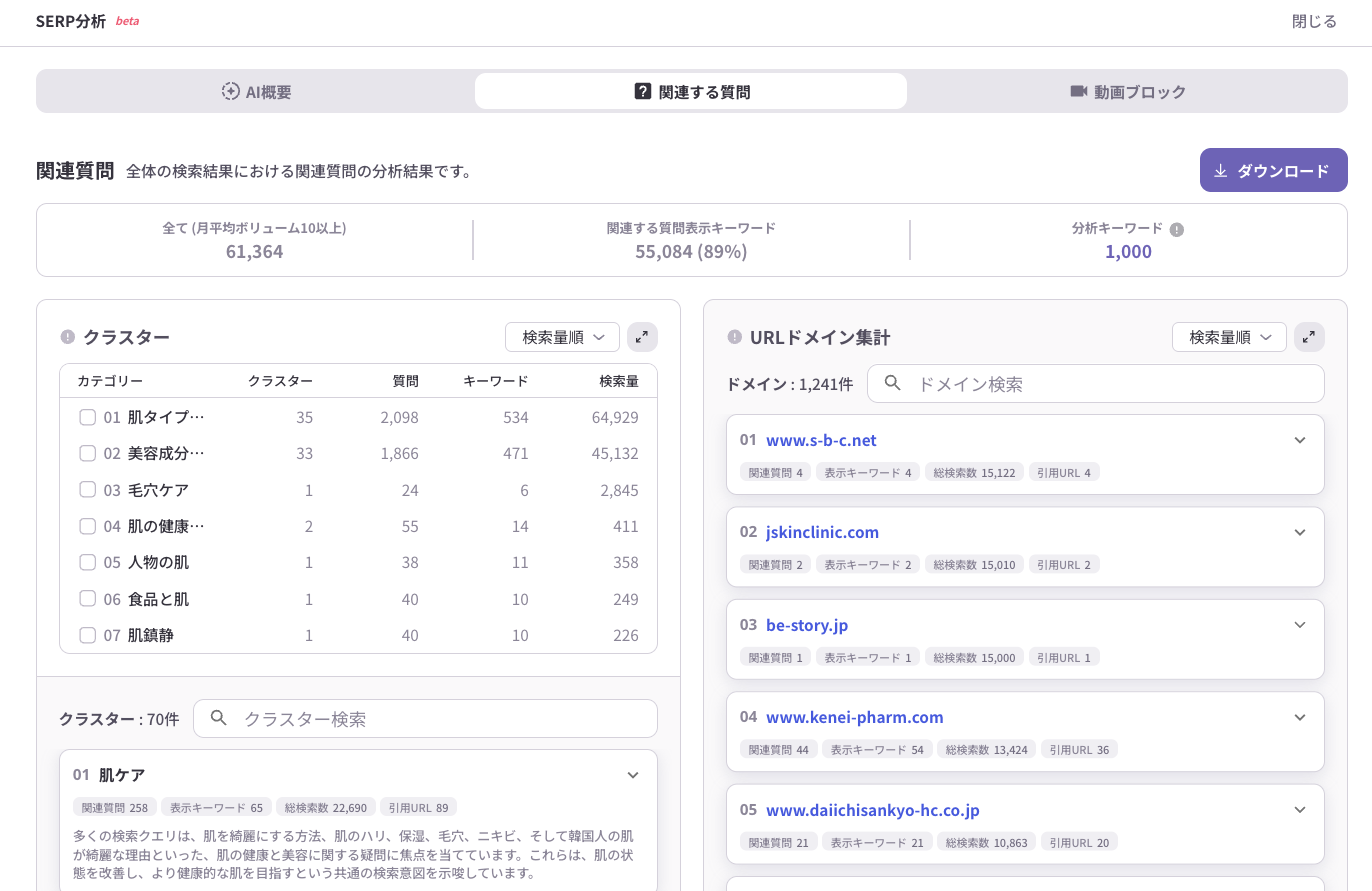Check the 04 肌の健康 category checkbox
The width and height of the screenshot is (1372, 891).
[x=87, y=526]
